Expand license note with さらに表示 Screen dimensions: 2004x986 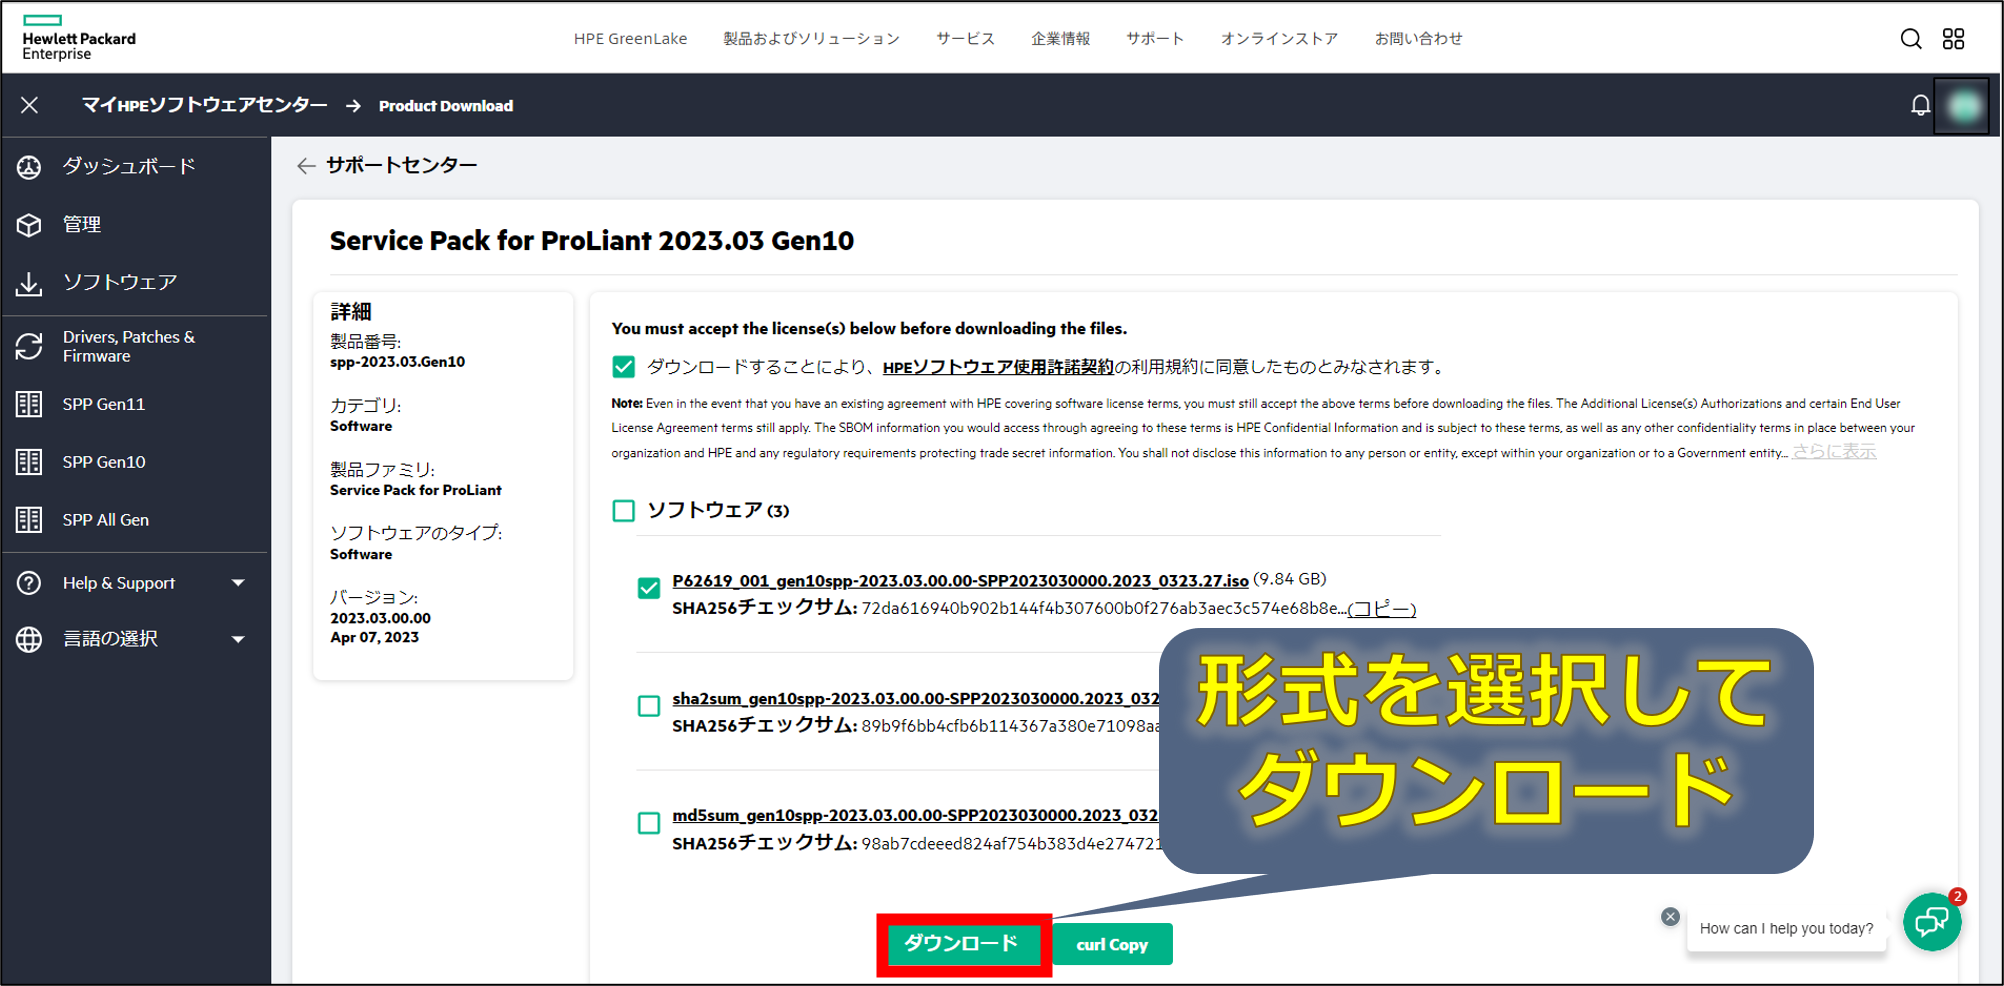point(1833,452)
